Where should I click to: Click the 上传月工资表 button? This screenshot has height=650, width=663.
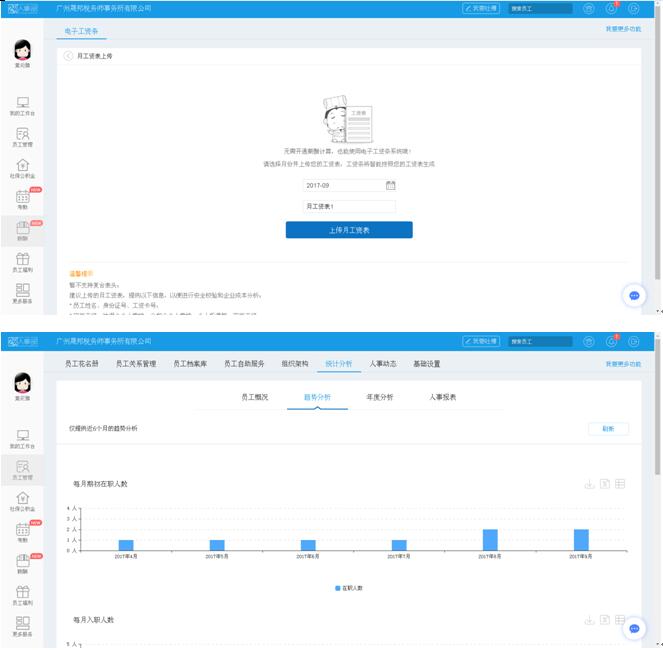[x=349, y=230]
